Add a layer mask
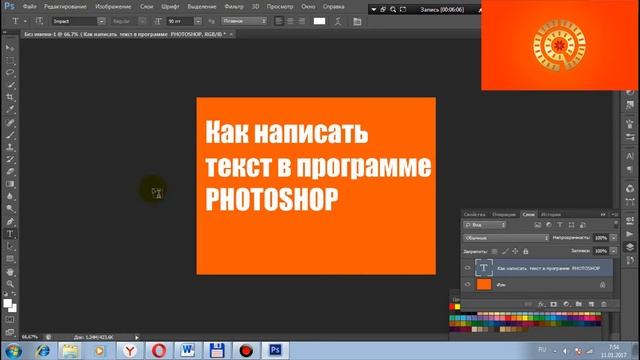Screen dimensions: 640x360 pyautogui.click(x=553, y=304)
